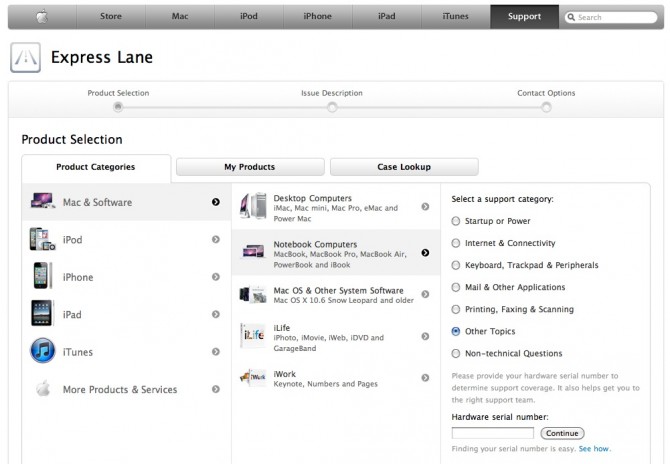
Task: Expand More Products & Services arrow
Action: pos(216,389)
